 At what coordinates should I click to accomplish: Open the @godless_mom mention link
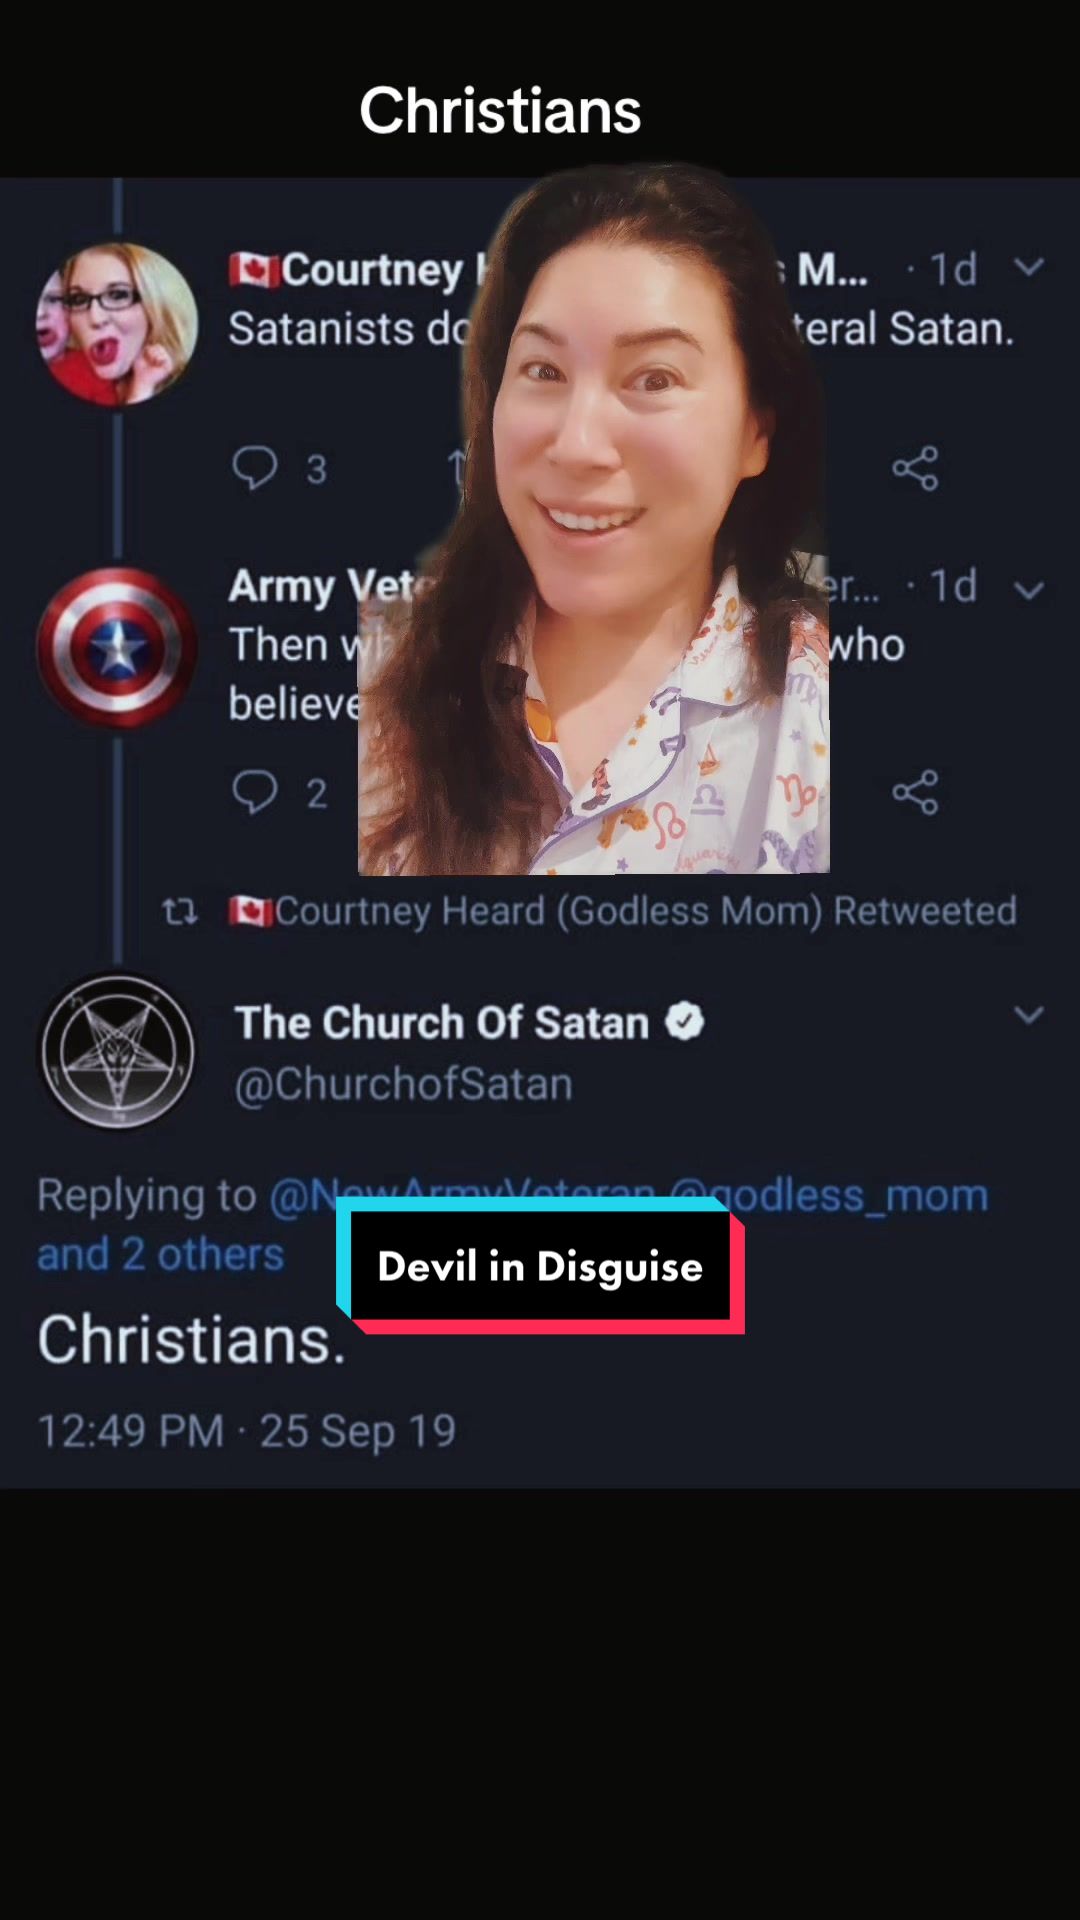pyautogui.click(x=860, y=1195)
